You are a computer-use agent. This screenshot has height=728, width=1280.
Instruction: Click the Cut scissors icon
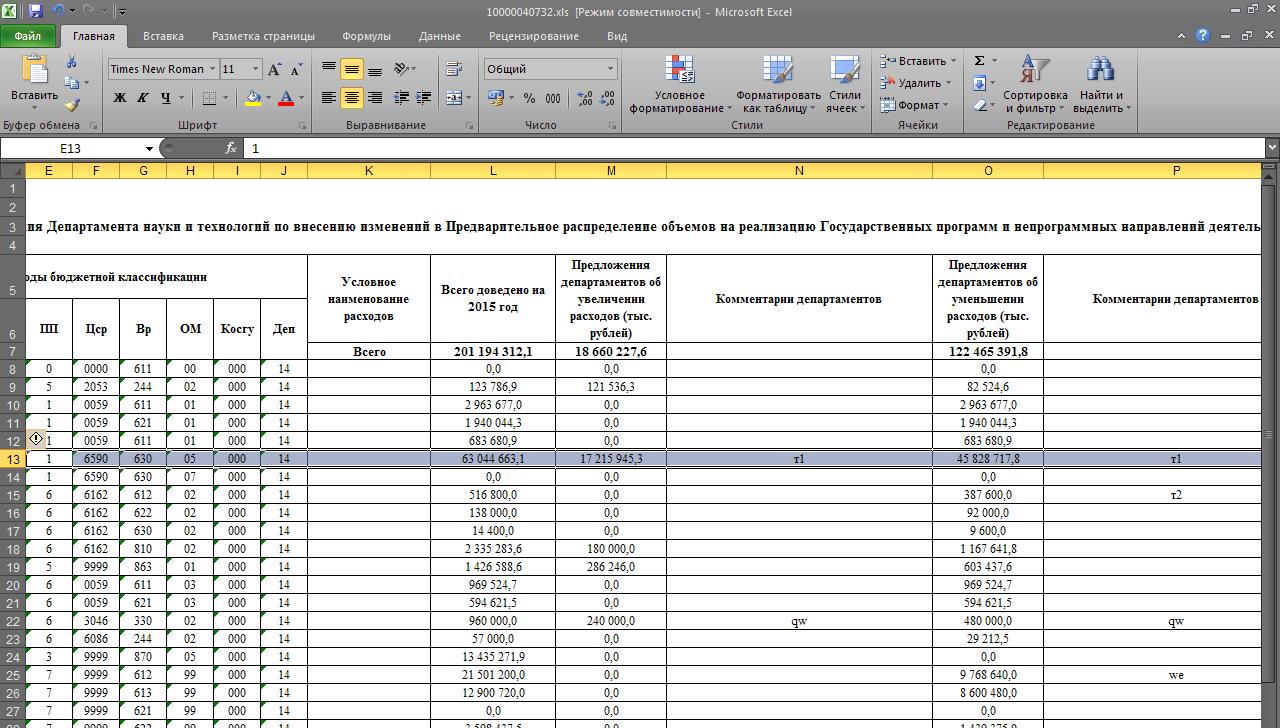(72, 62)
